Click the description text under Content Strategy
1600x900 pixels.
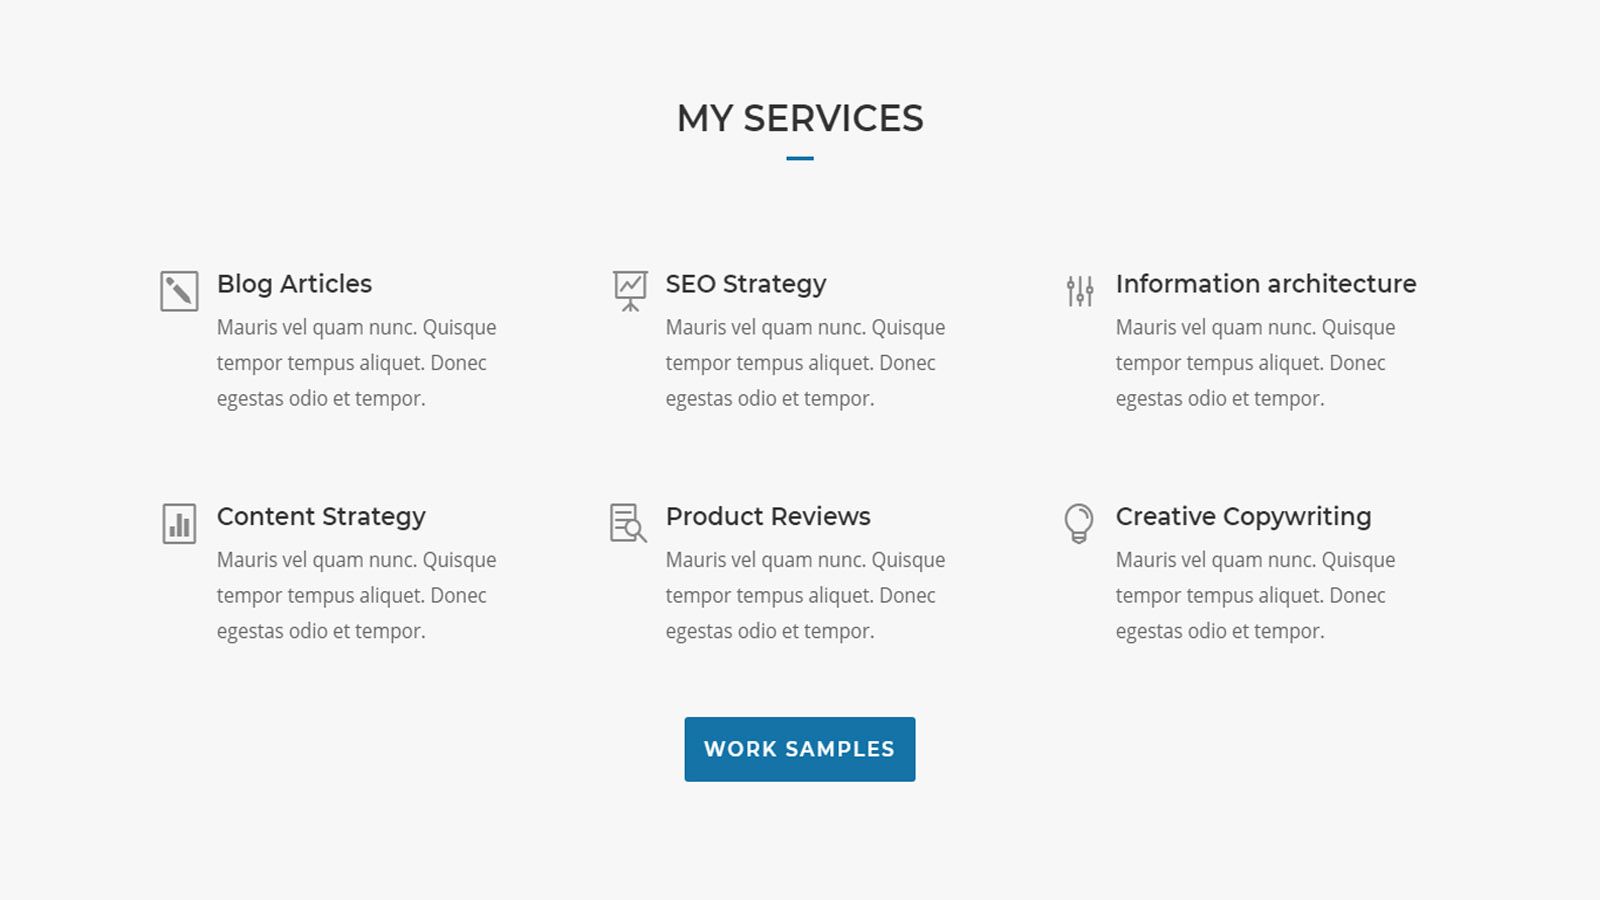[x=356, y=596]
